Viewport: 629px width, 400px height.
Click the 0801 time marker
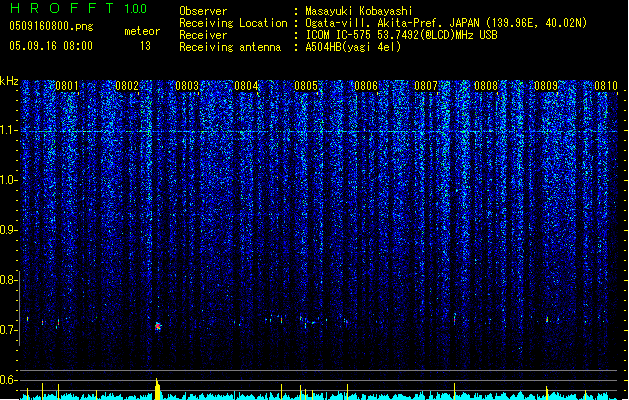click(67, 86)
